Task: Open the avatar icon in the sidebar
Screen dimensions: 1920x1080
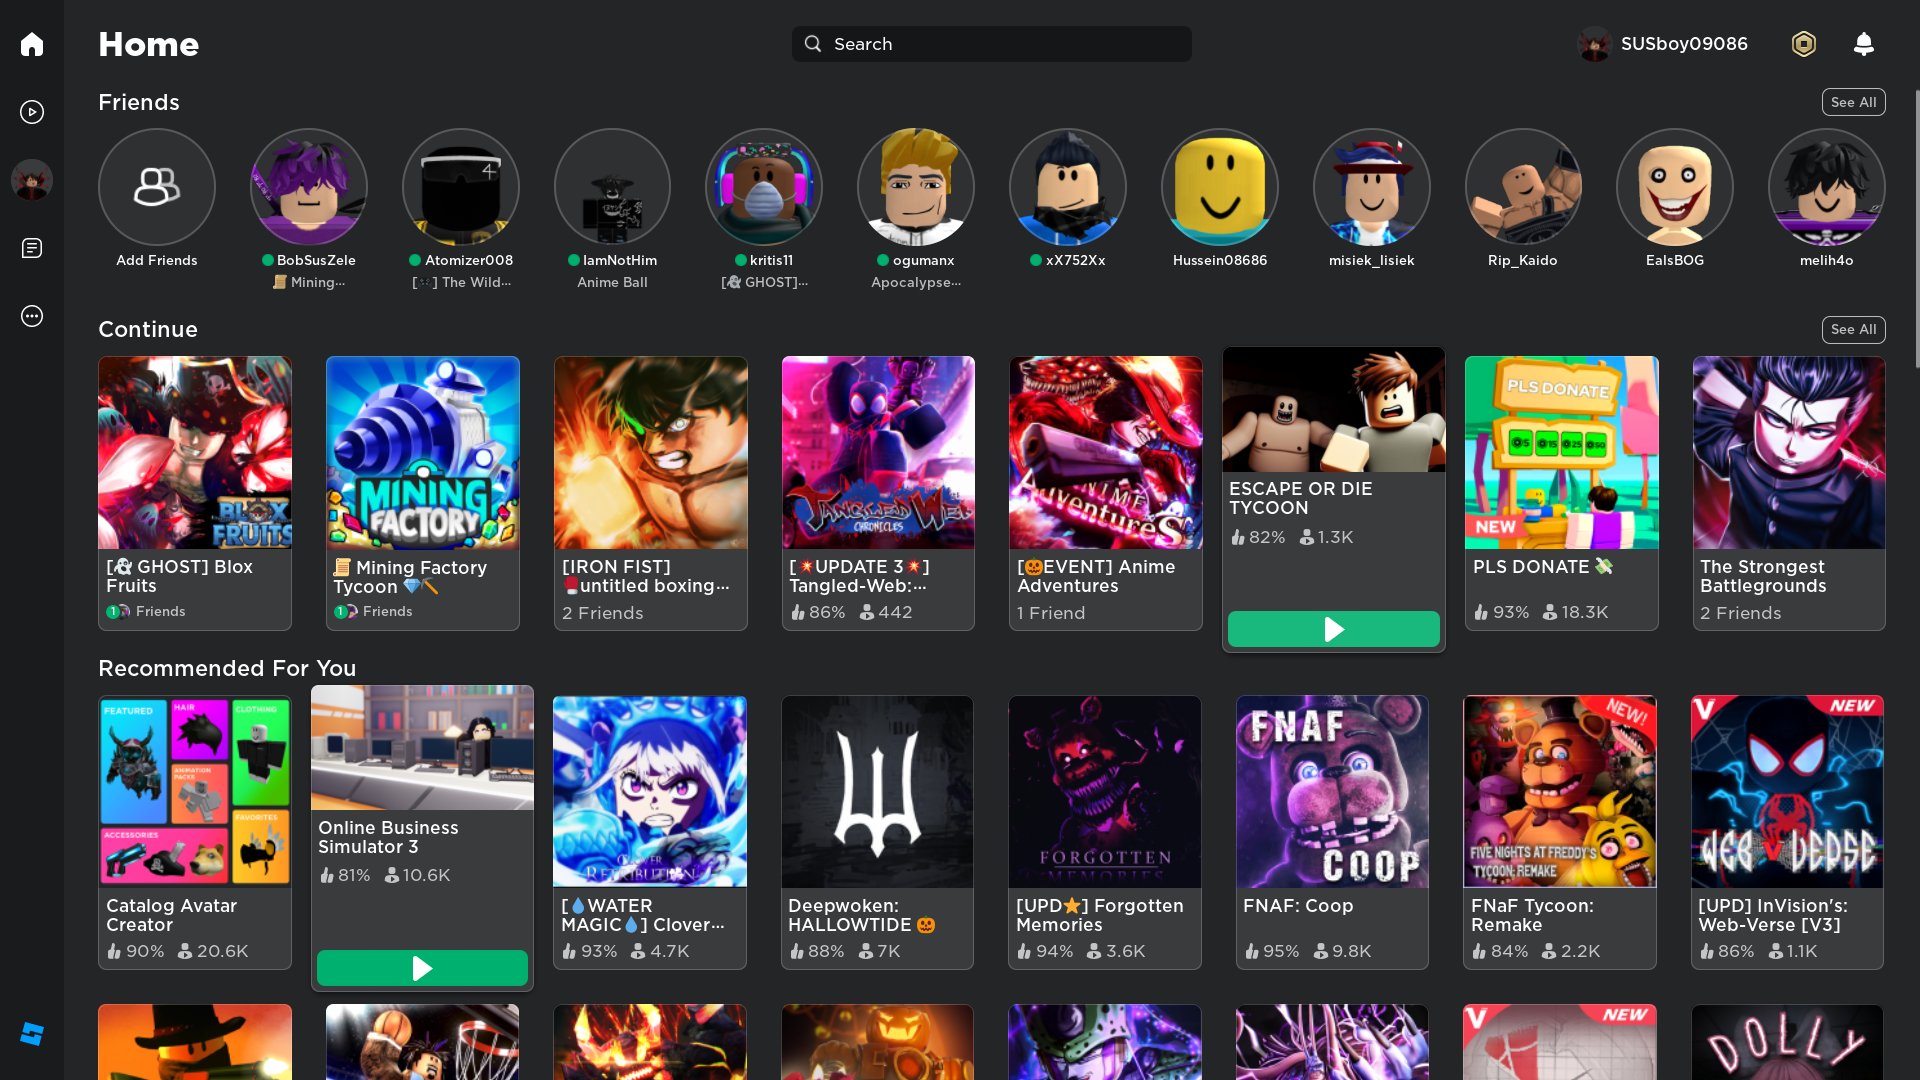Action: (x=32, y=180)
